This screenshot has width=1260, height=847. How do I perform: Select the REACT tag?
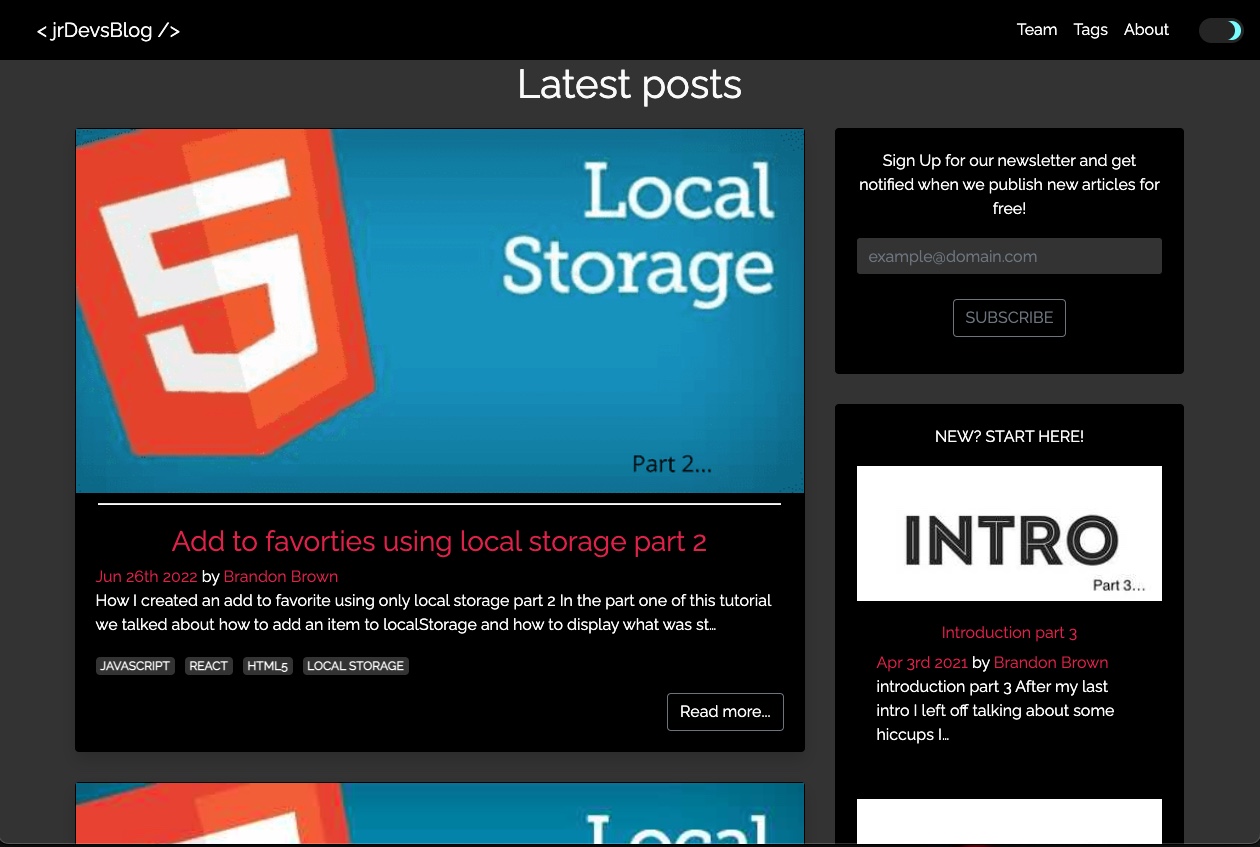tap(209, 666)
